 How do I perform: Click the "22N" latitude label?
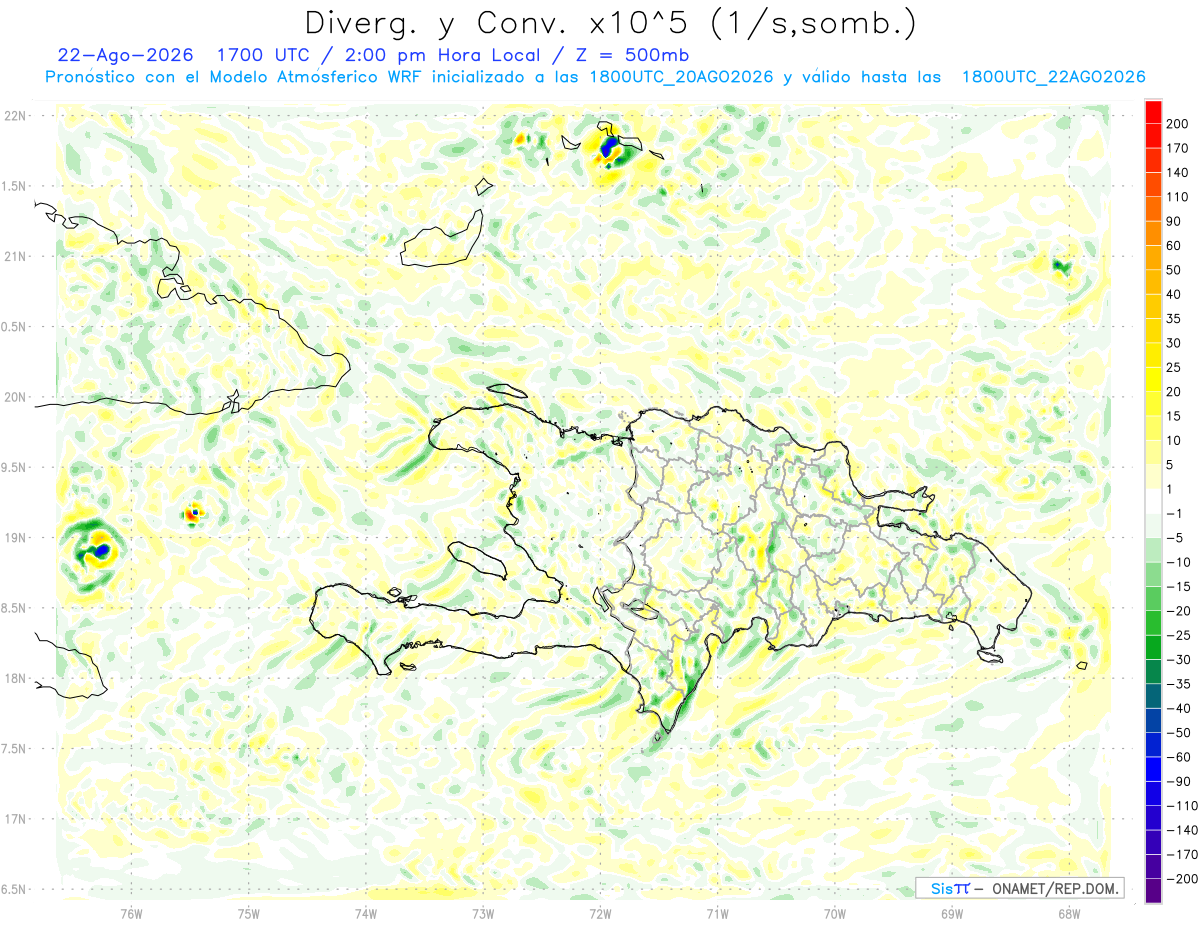[16, 116]
